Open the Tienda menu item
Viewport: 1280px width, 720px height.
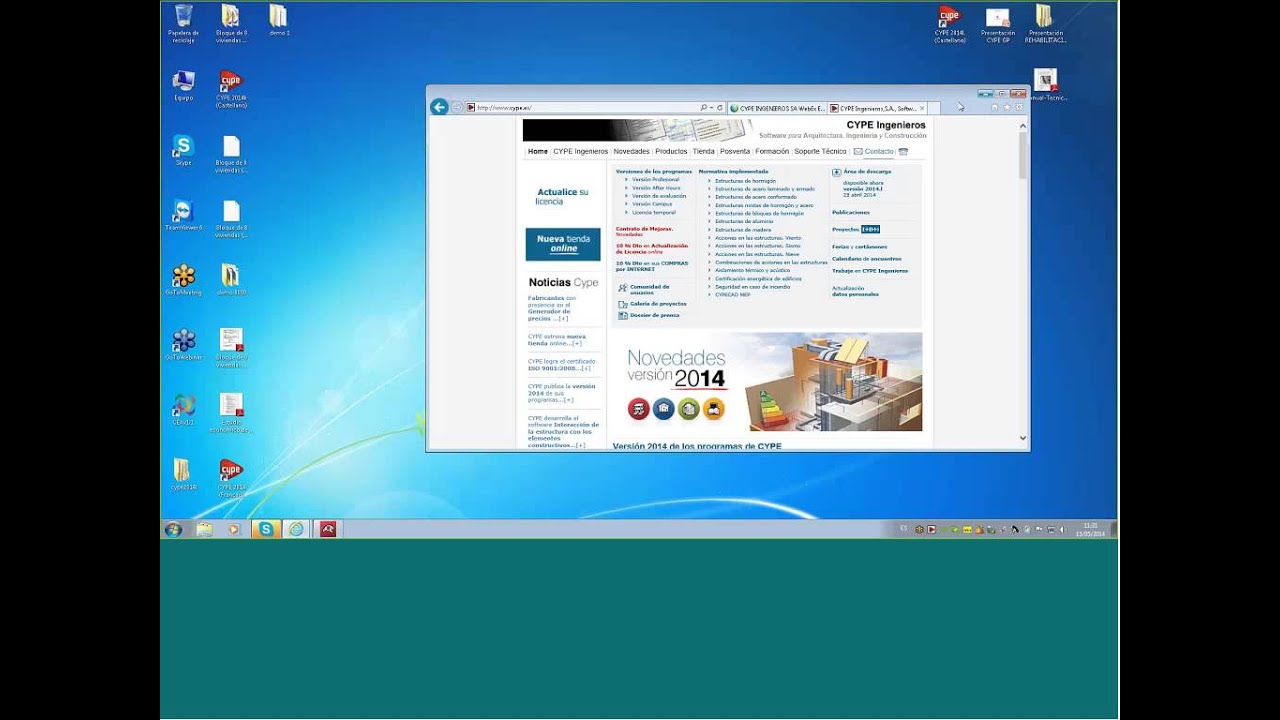pyautogui.click(x=704, y=152)
